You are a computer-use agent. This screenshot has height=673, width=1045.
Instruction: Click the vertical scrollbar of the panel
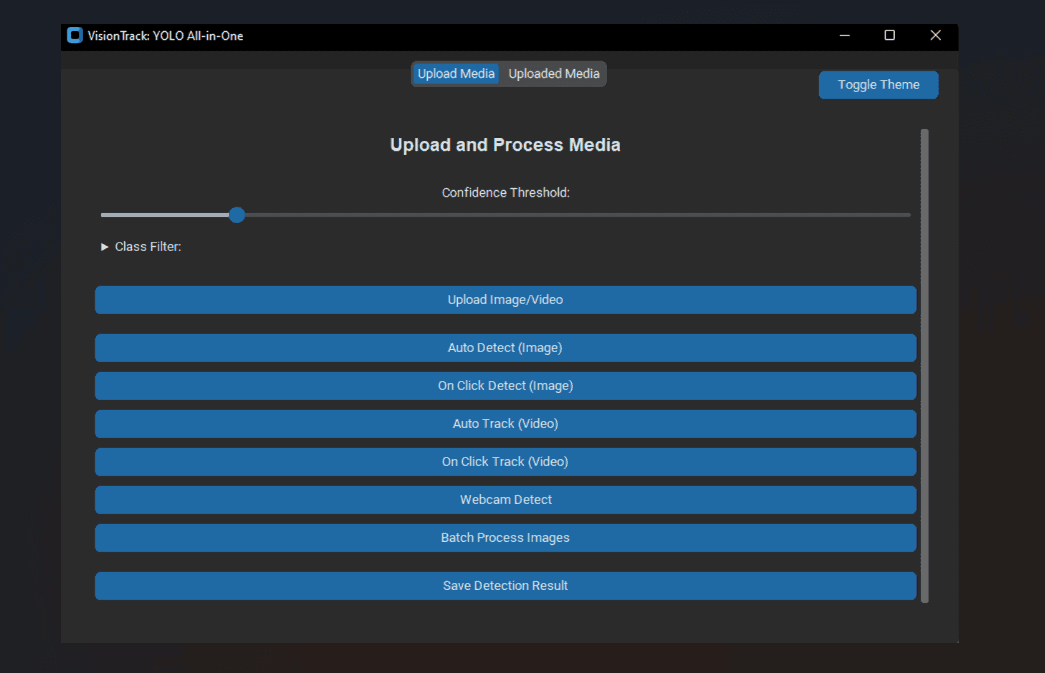924,366
